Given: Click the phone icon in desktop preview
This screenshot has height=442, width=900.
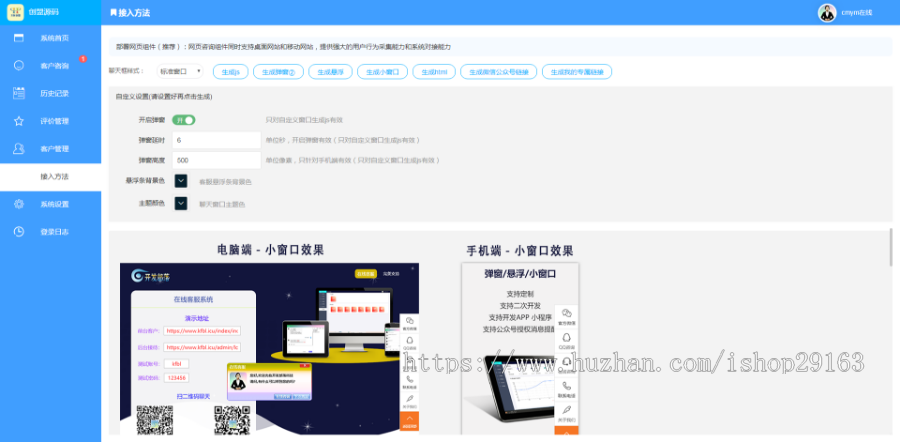Looking at the screenshot, I should point(409,380).
